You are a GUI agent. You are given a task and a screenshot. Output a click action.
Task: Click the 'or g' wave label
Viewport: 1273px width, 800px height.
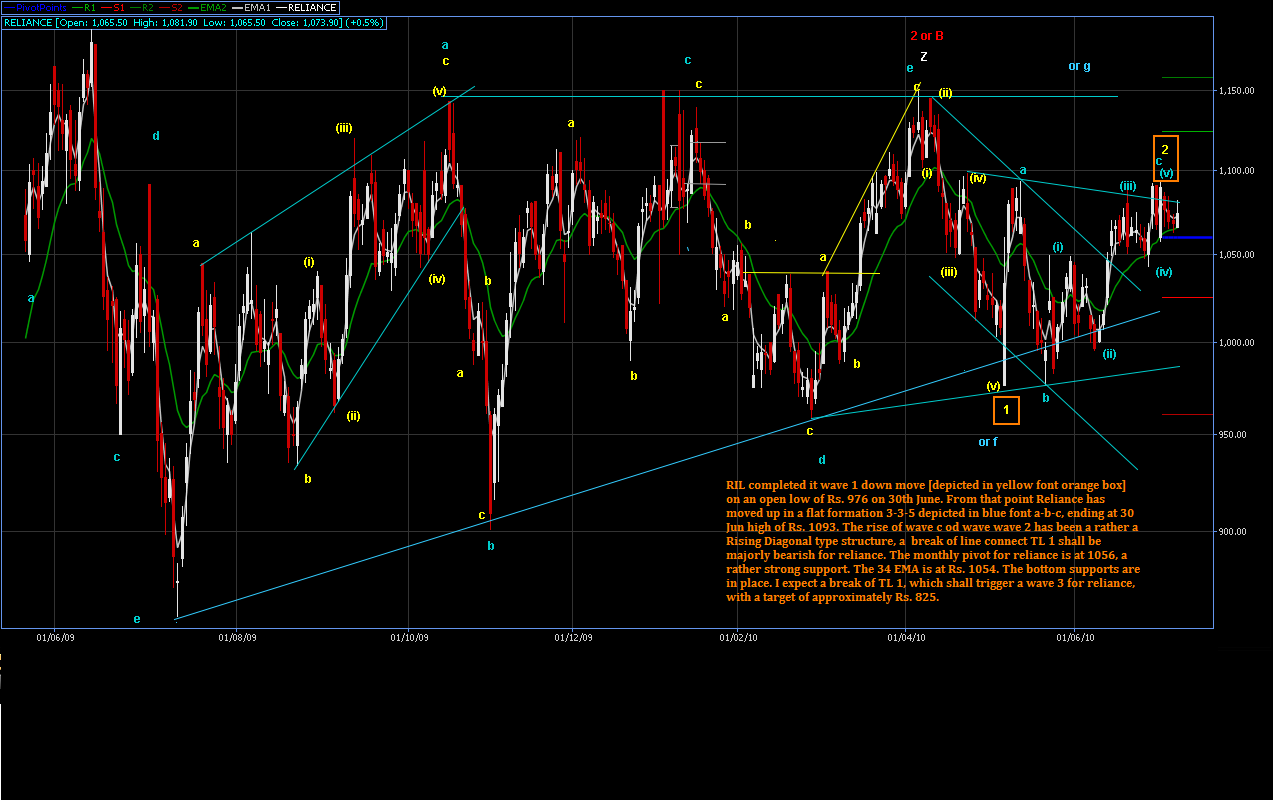click(x=1079, y=66)
